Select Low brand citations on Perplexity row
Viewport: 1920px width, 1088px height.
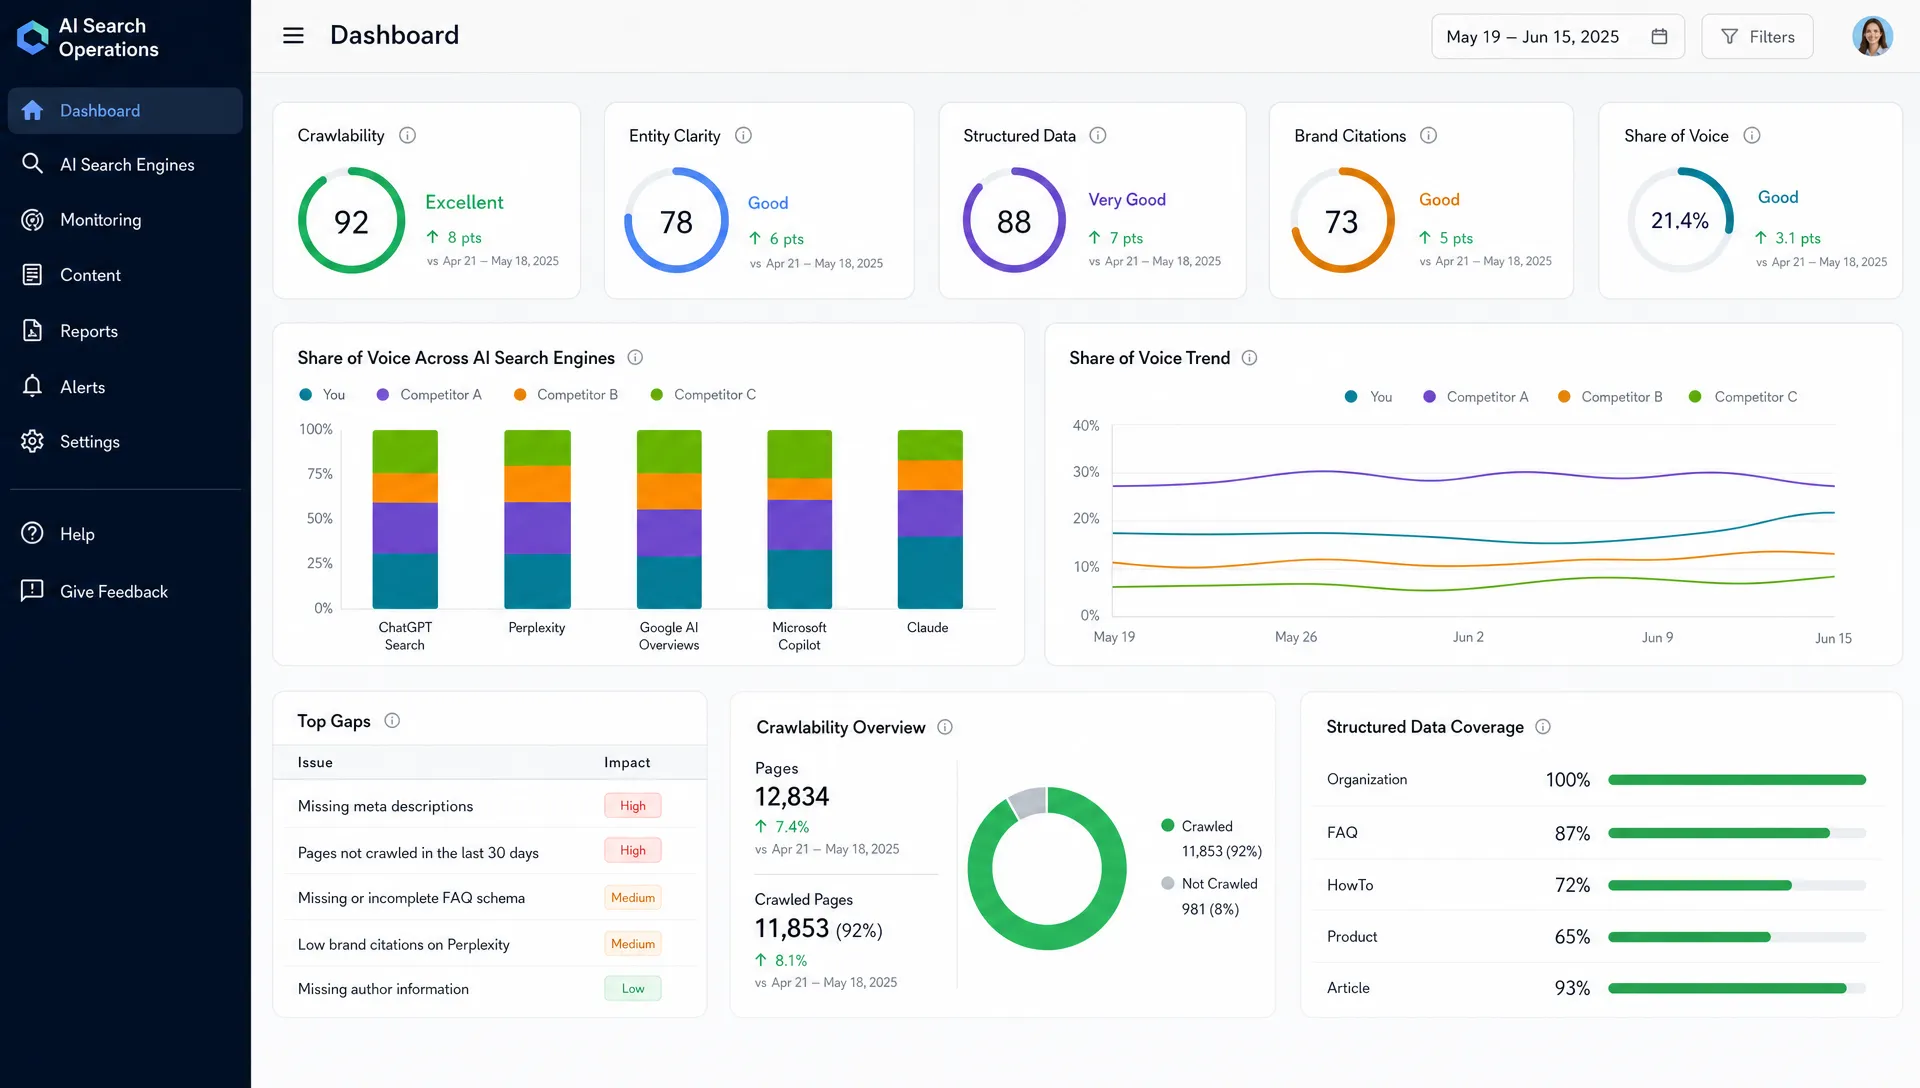point(490,943)
